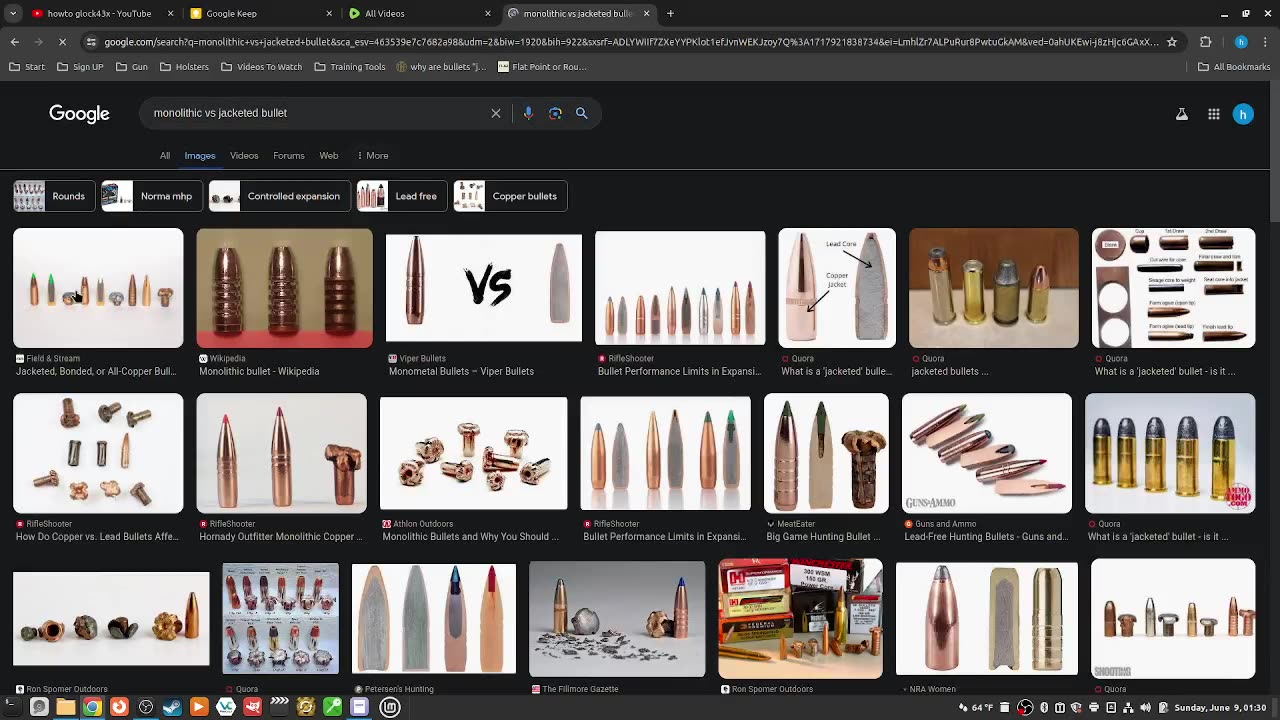Open the clock showing Sunday, June 9
Viewport: 1280px width, 720px height.
coord(1222,708)
